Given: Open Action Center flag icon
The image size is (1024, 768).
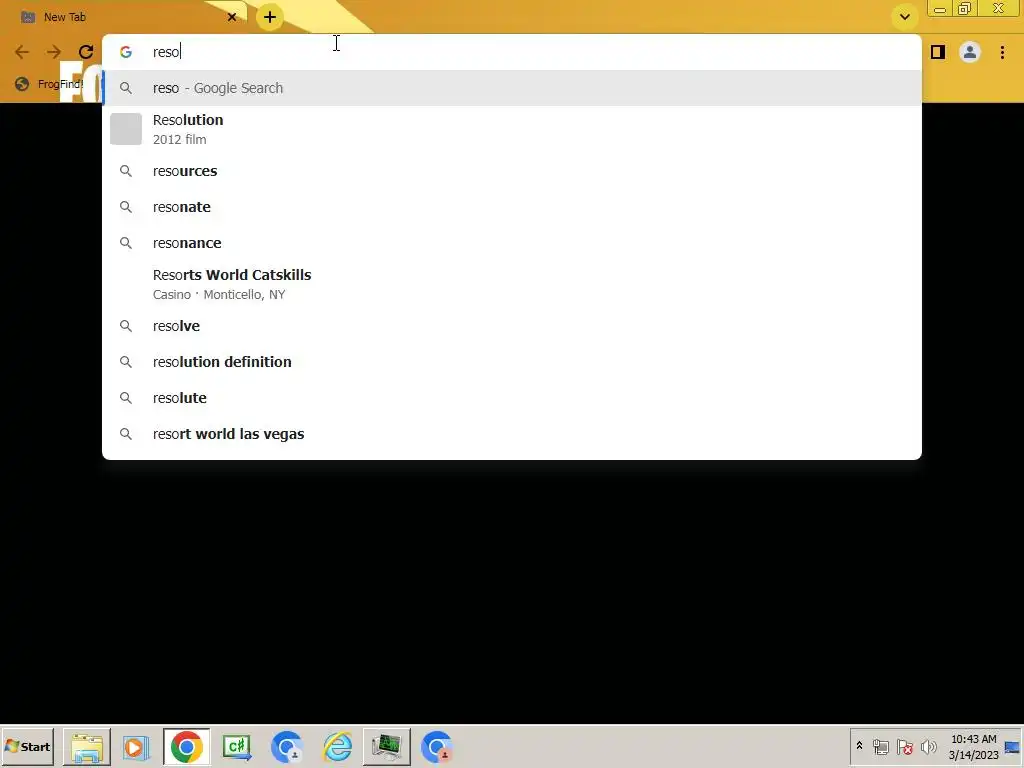Looking at the screenshot, I should point(905,746).
